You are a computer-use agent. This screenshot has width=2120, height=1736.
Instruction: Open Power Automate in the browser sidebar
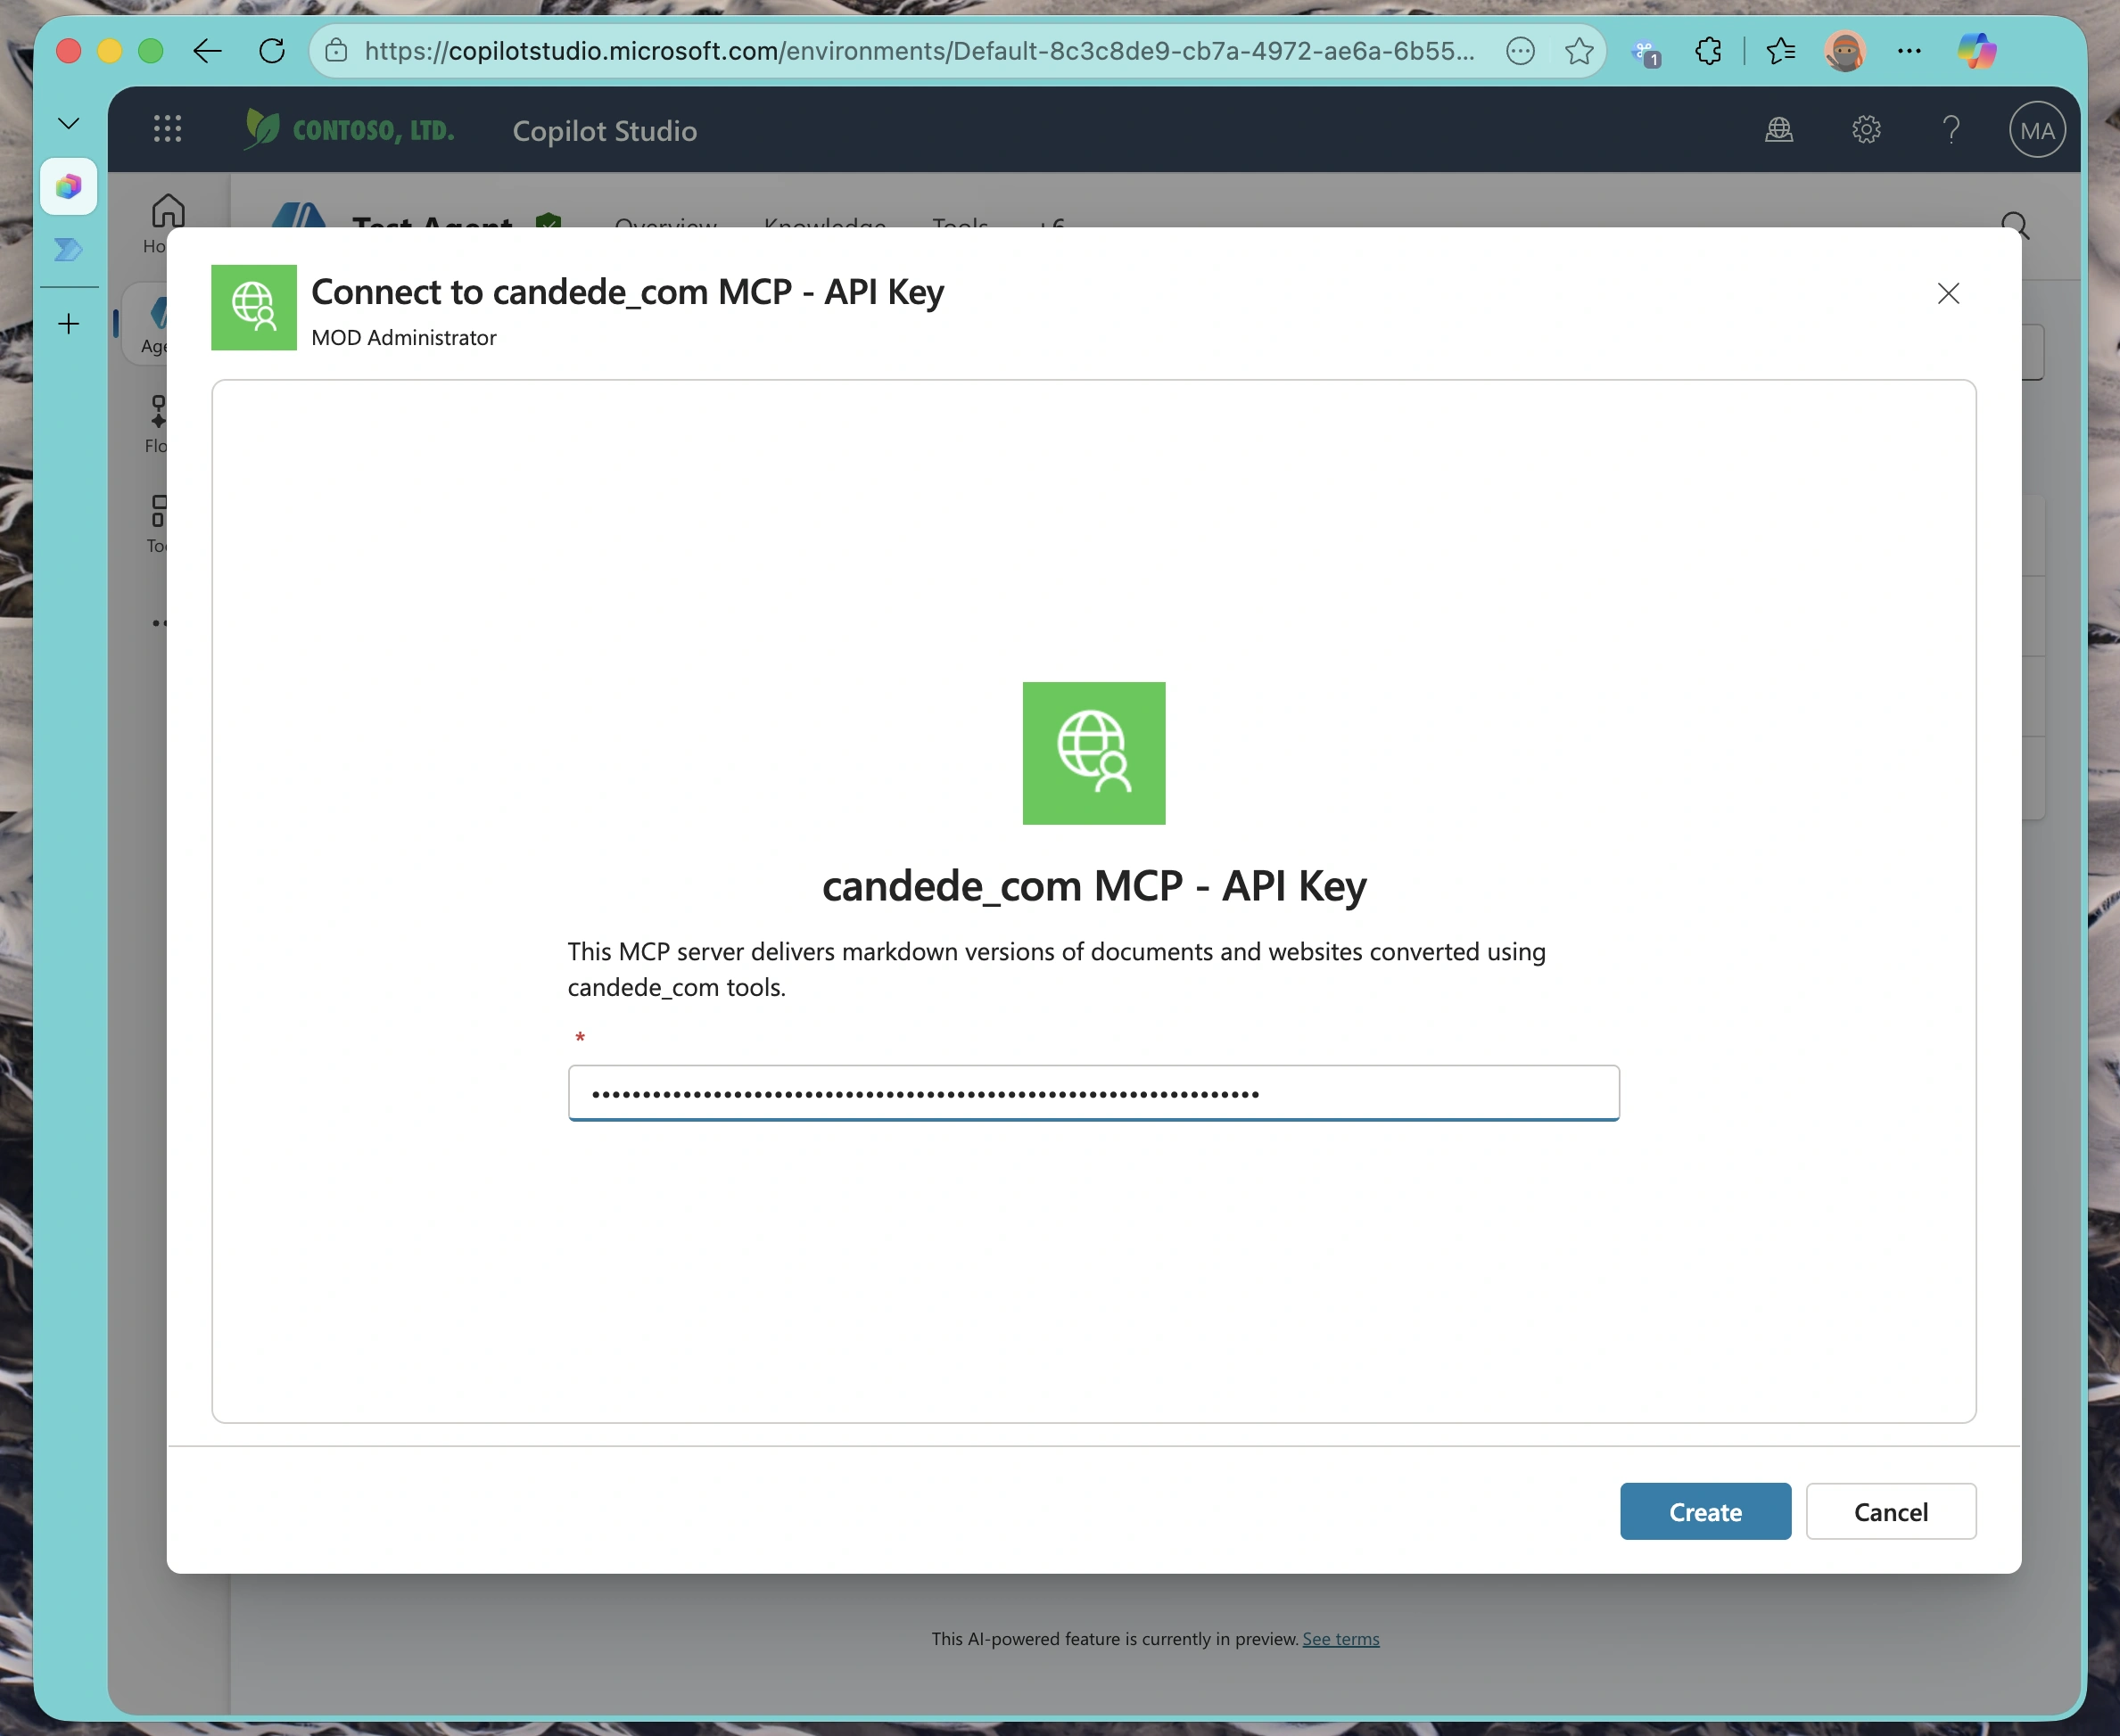68,250
